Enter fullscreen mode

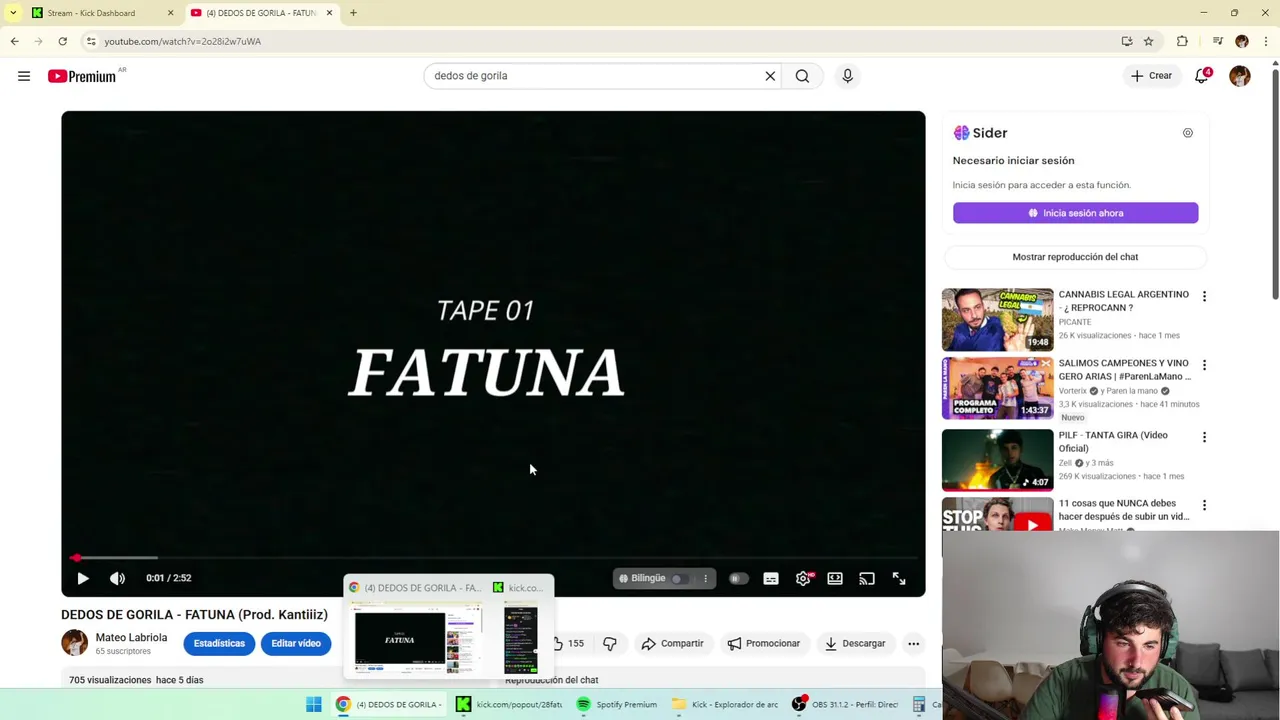[899, 578]
